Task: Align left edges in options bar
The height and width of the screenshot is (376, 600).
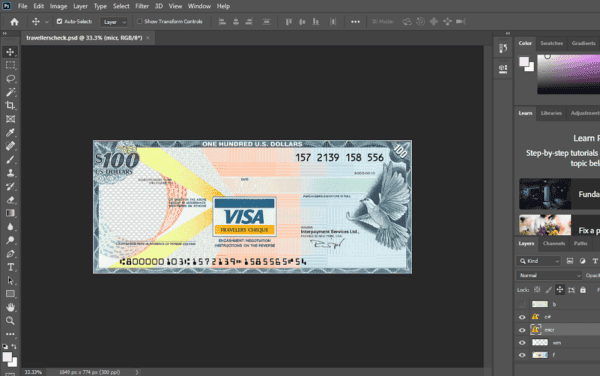Action: [x=222, y=22]
